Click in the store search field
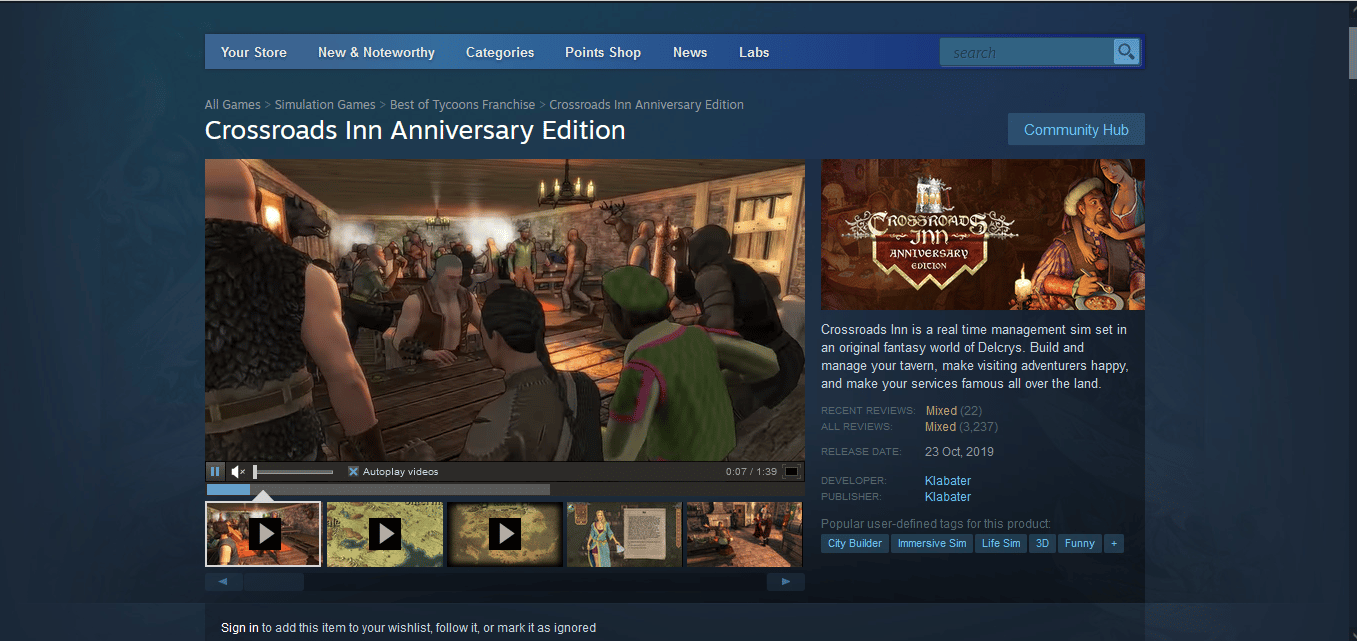The width and height of the screenshot is (1357, 641). point(1027,52)
